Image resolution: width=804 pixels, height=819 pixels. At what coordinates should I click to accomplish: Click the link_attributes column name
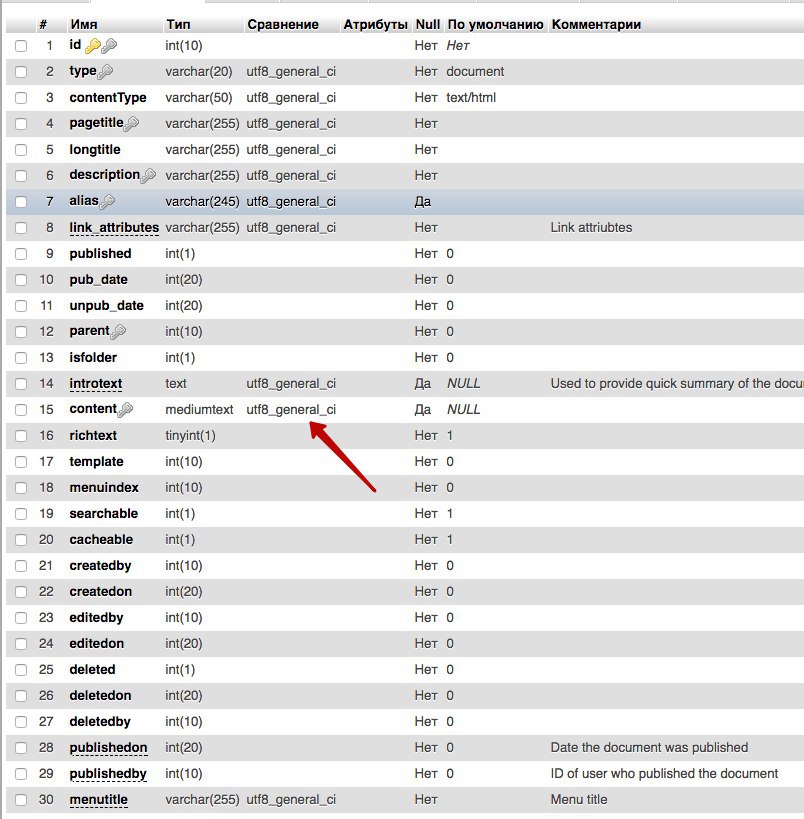[x=114, y=228]
